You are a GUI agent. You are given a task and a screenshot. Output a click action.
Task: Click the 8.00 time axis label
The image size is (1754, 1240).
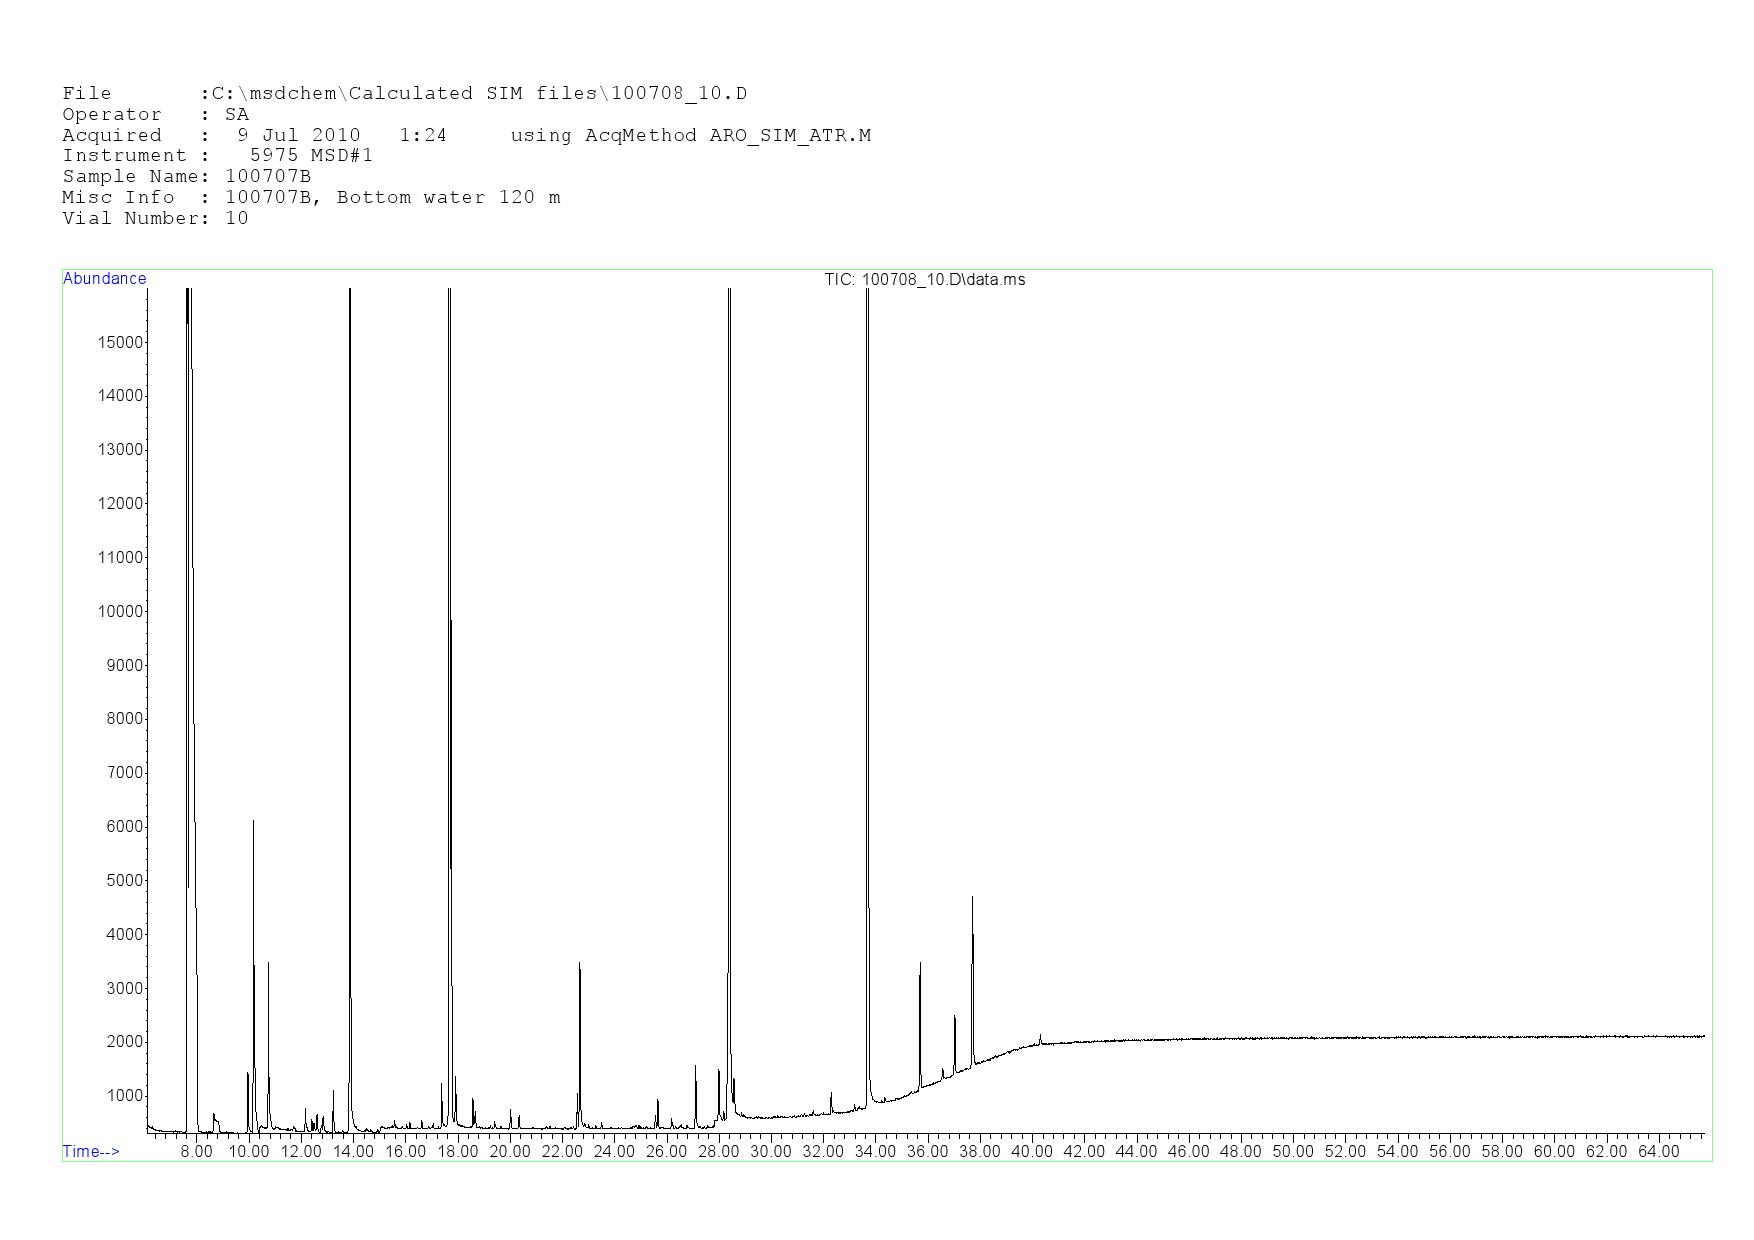pyautogui.click(x=196, y=1152)
